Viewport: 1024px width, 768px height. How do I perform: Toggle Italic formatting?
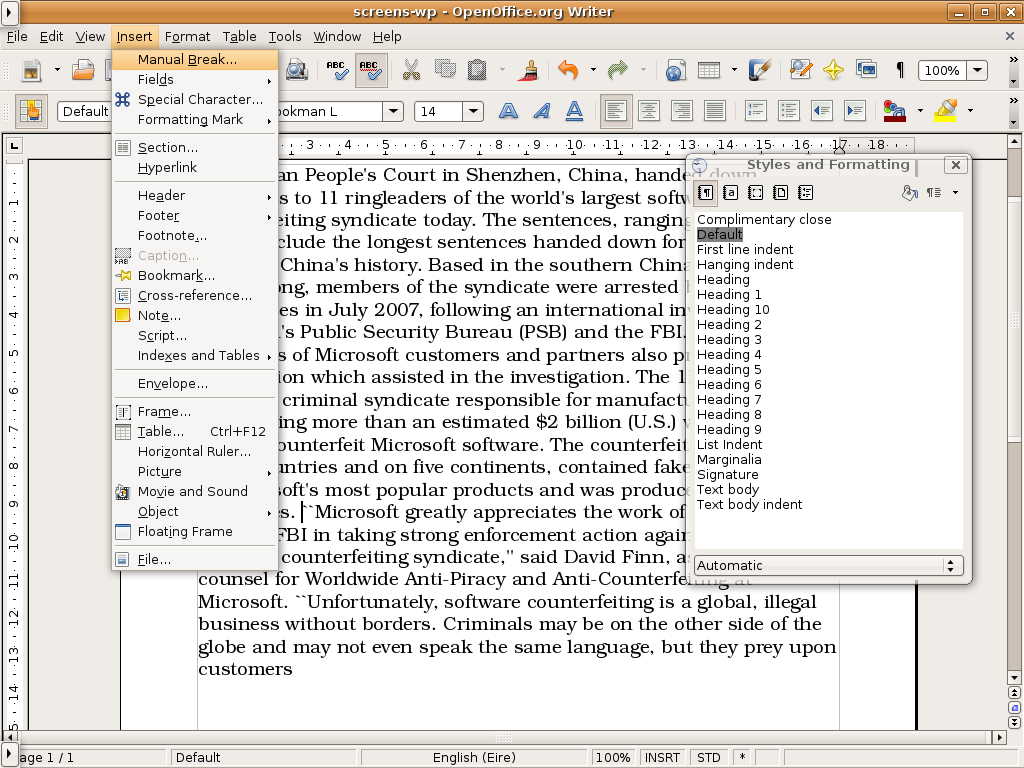[x=541, y=111]
